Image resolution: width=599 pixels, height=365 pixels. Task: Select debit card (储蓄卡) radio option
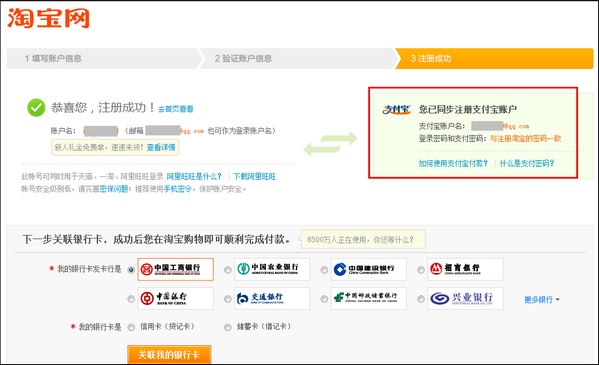pyautogui.click(x=228, y=327)
